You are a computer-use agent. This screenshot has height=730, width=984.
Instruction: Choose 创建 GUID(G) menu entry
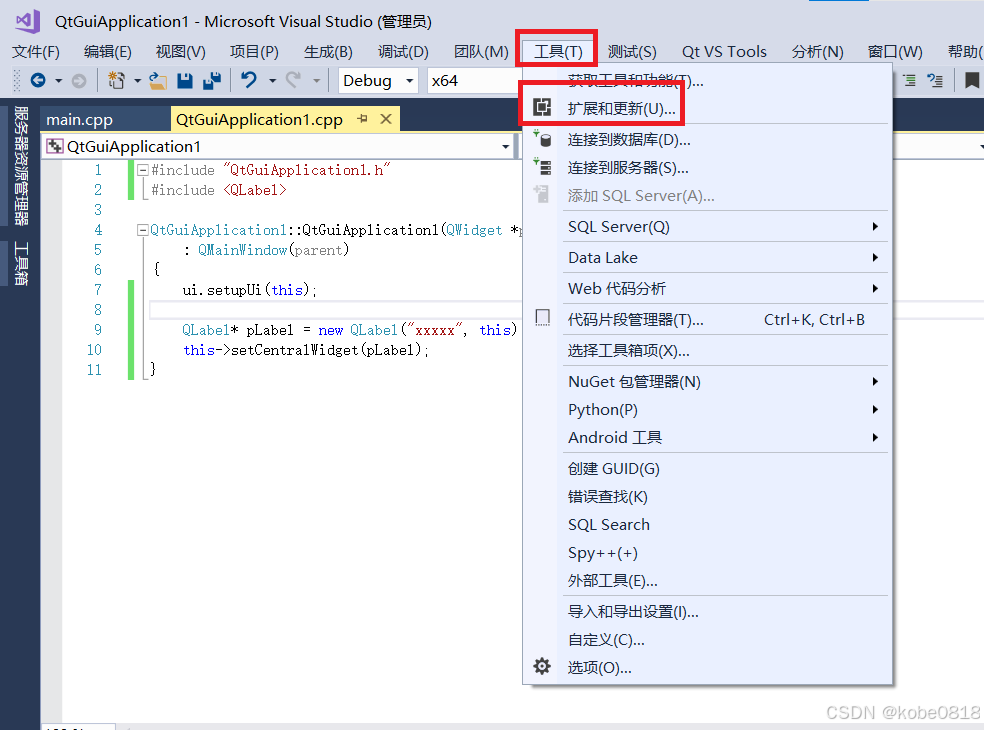point(707,468)
